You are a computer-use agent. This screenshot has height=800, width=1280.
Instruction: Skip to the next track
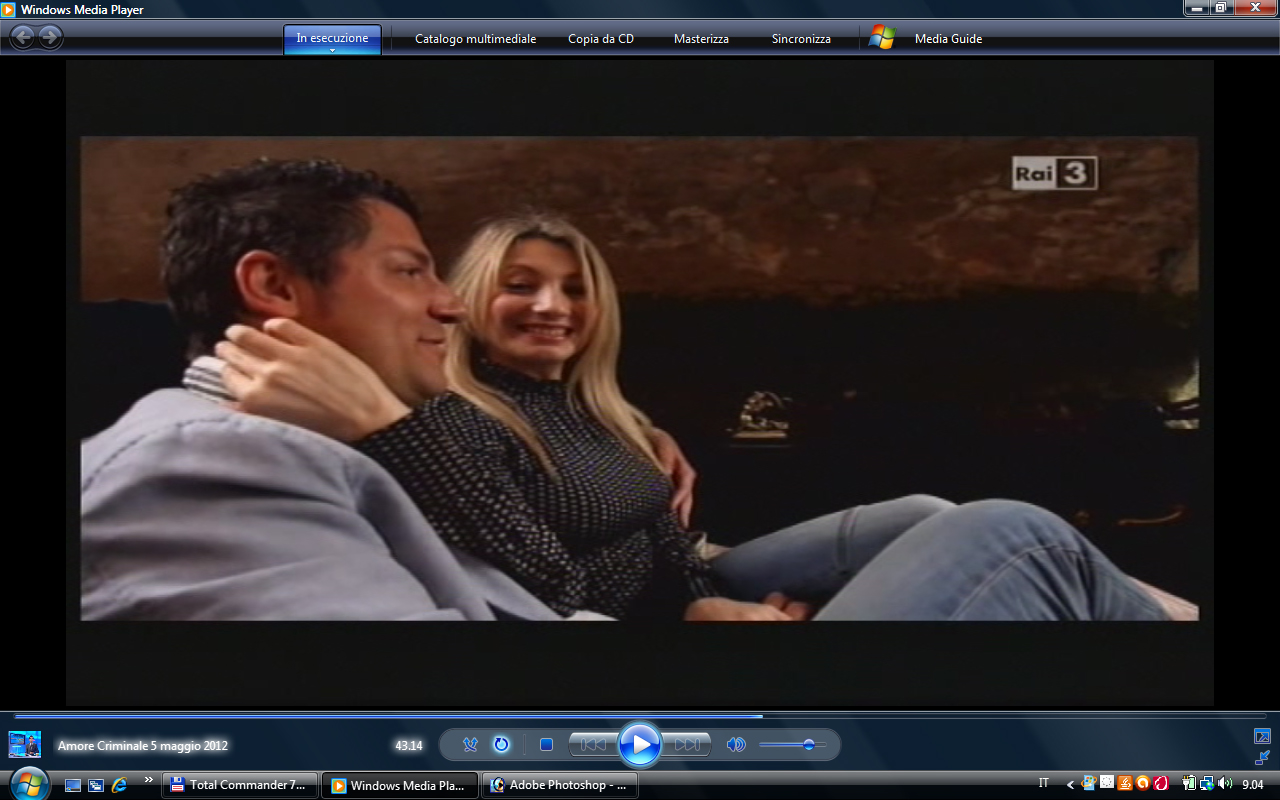[687, 744]
